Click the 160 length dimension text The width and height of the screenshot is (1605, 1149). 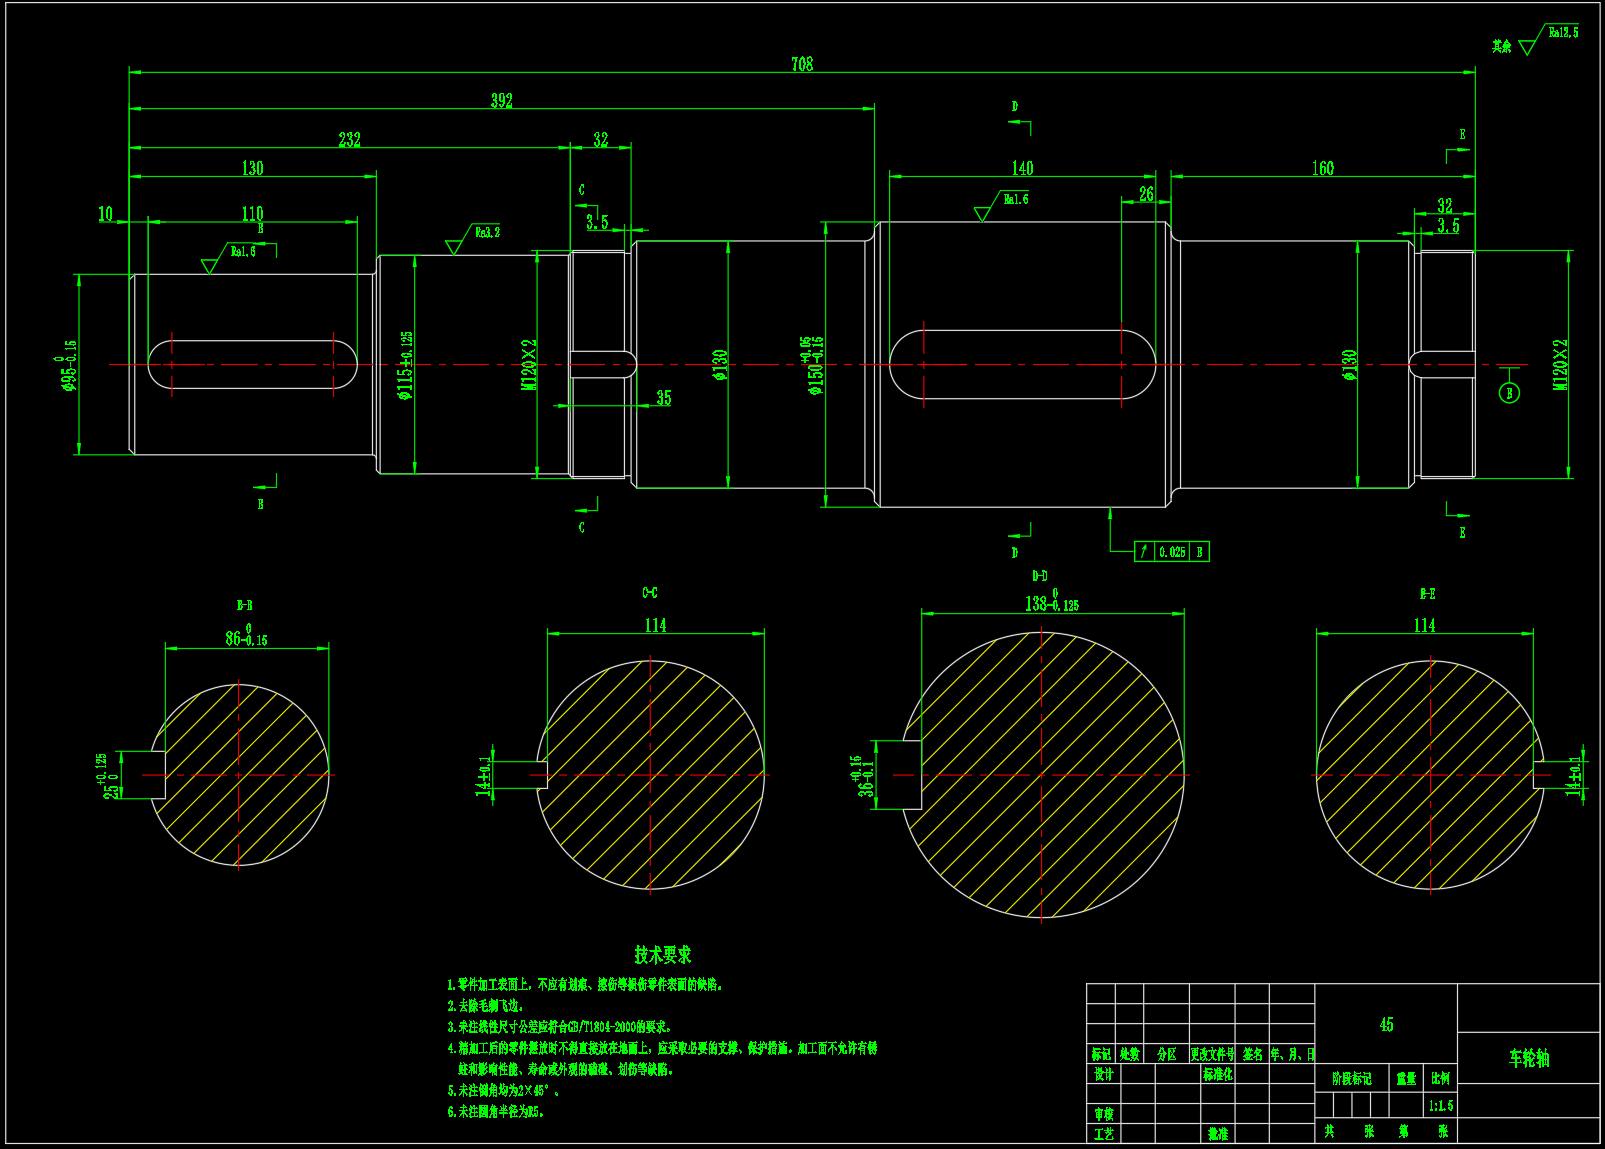[1323, 169]
